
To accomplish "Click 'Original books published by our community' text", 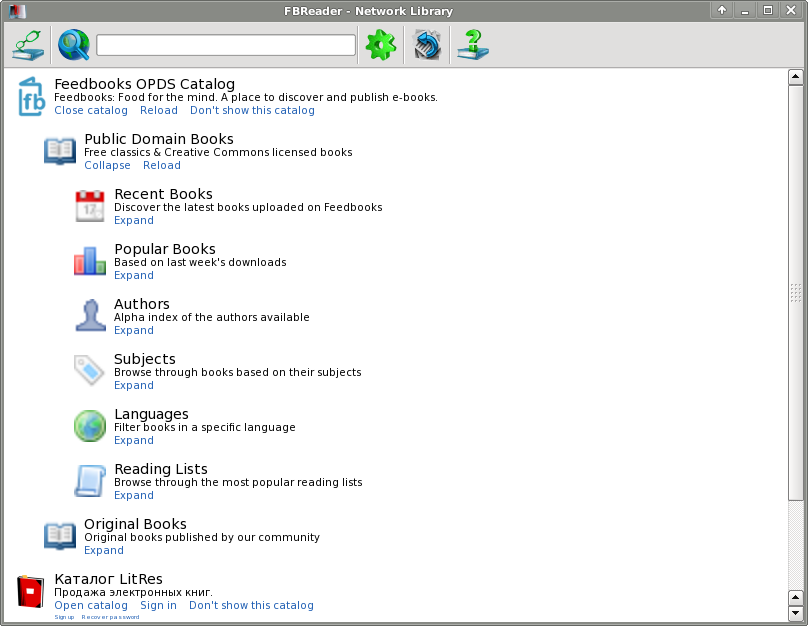I will (202, 537).
